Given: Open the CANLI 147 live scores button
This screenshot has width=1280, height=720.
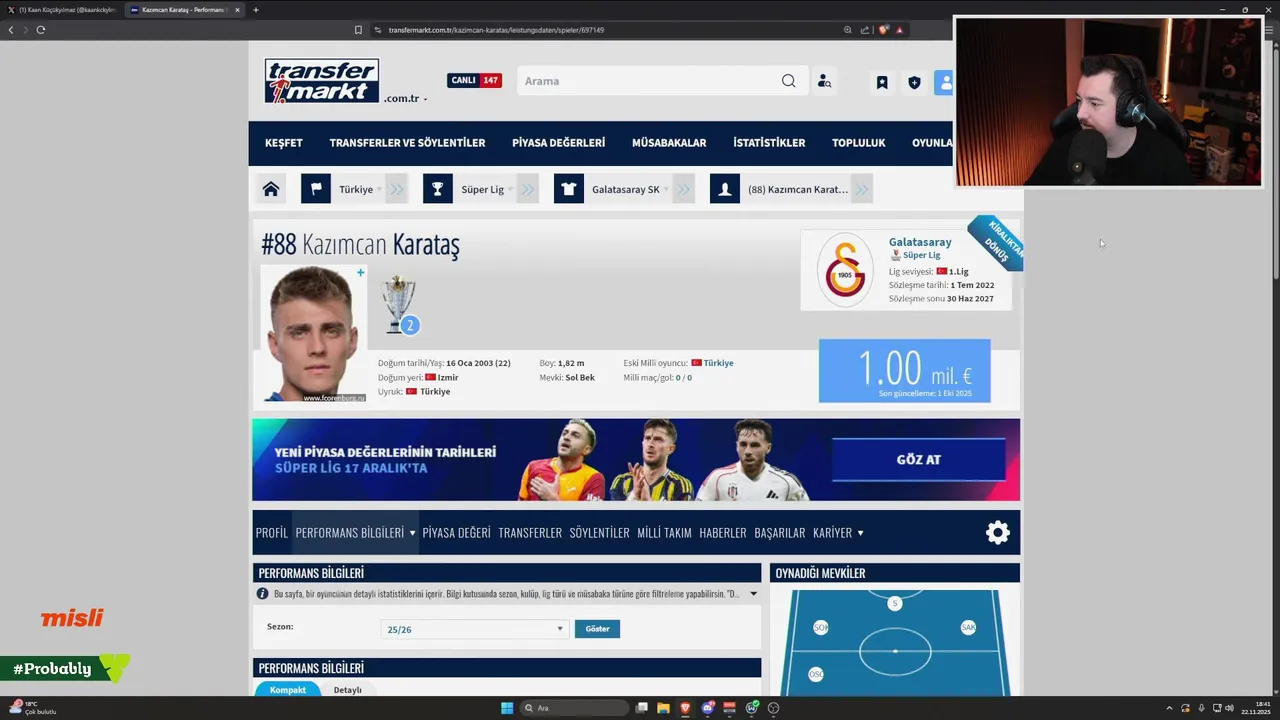Looking at the screenshot, I should click(x=474, y=80).
